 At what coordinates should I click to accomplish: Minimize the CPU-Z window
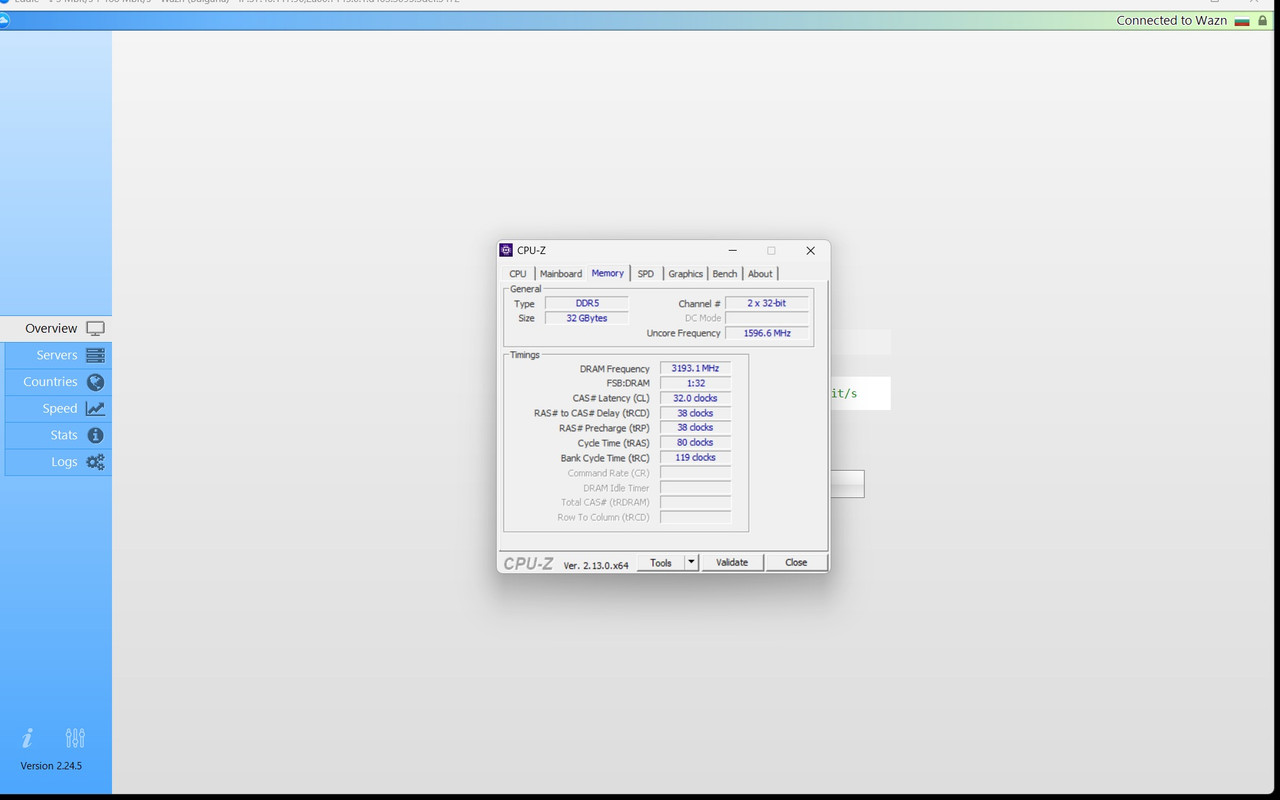(733, 251)
